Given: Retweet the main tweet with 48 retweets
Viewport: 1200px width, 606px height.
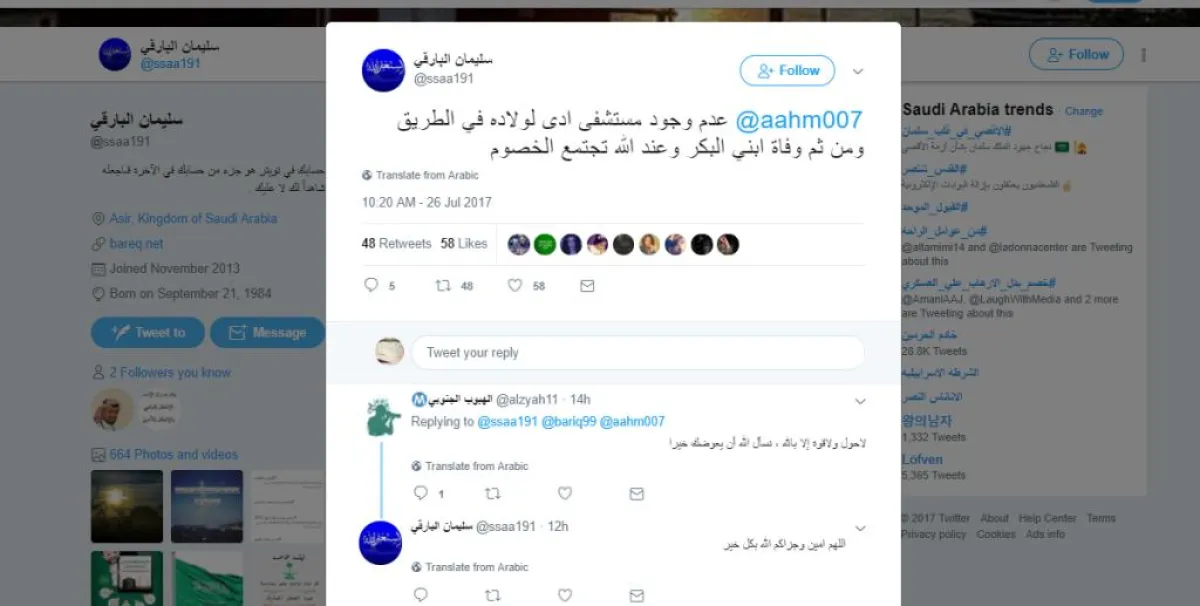Looking at the screenshot, I should tap(443, 285).
